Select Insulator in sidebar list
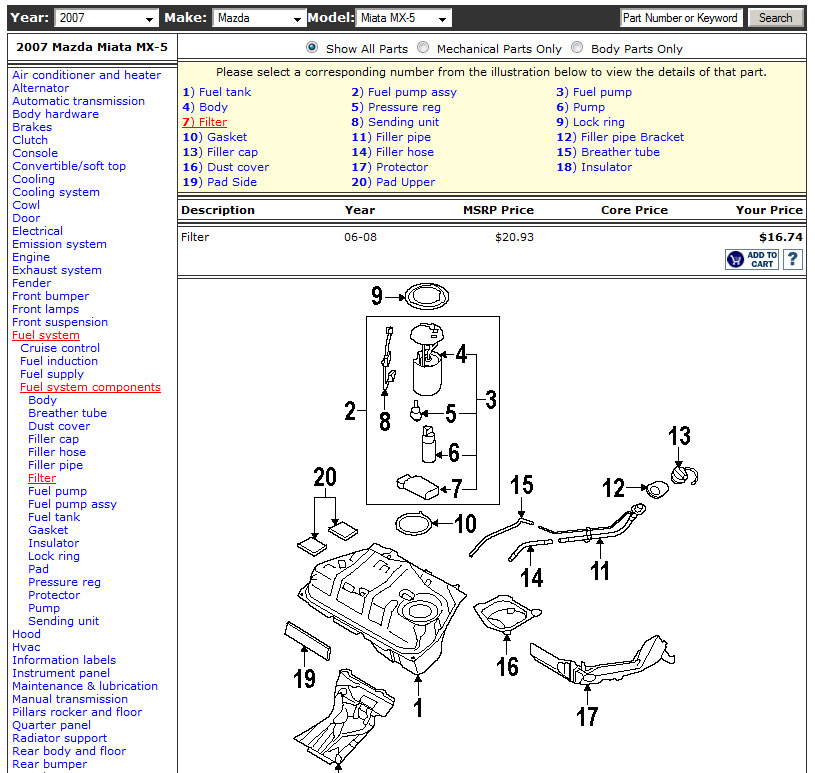The width and height of the screenshot is (815, 773). (54, 543)
